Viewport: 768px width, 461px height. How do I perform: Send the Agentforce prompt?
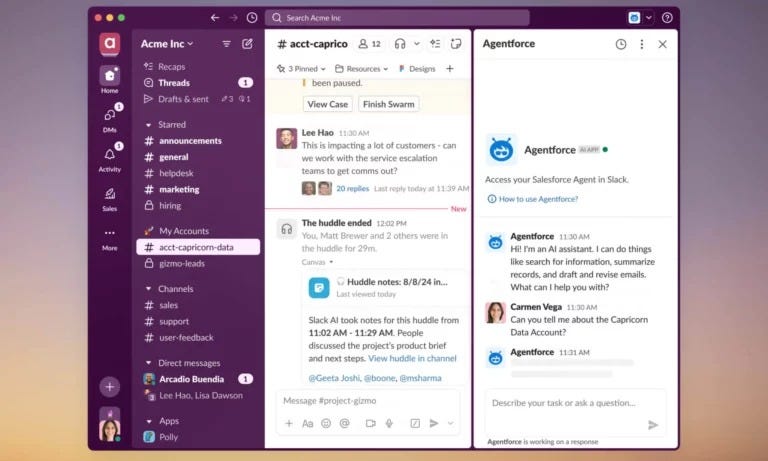pyautogui.click(x=653, y=425)
